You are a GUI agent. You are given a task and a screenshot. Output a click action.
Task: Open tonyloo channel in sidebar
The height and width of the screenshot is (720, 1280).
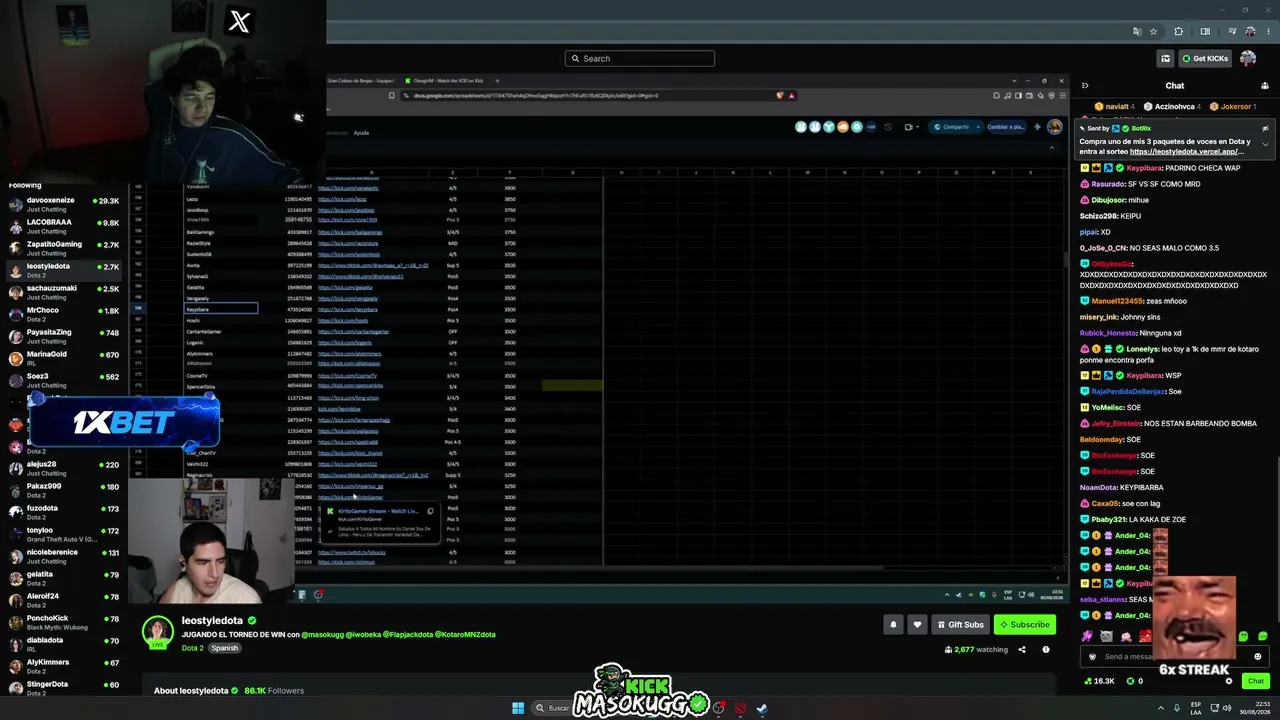click(64, 534)
